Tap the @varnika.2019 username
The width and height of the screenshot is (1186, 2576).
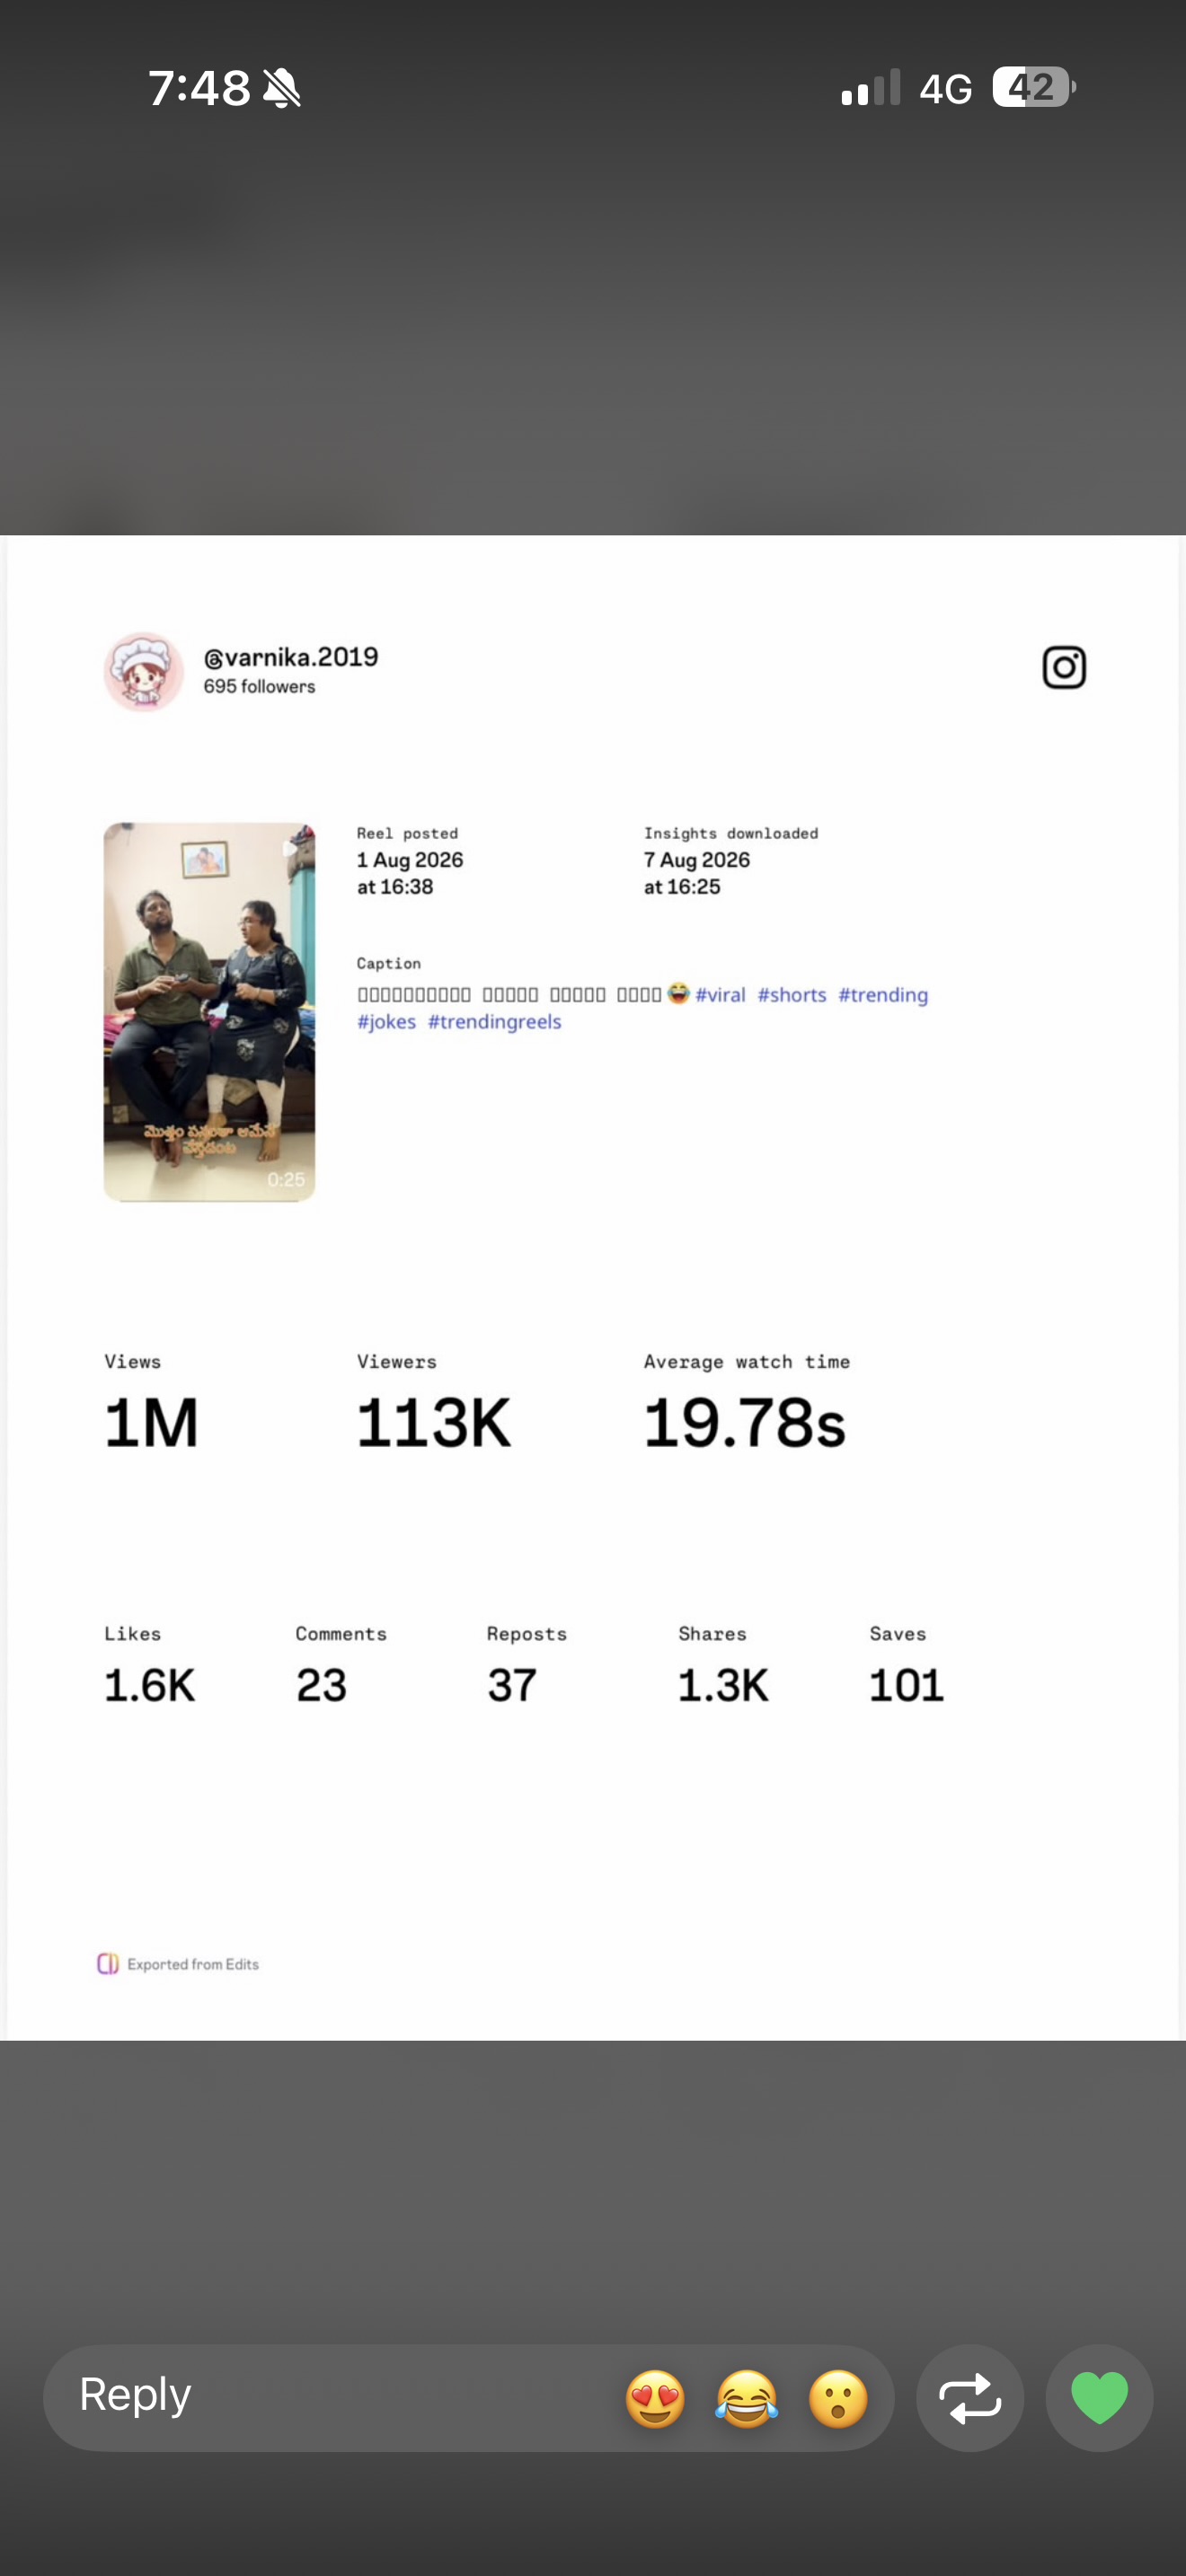291,657
